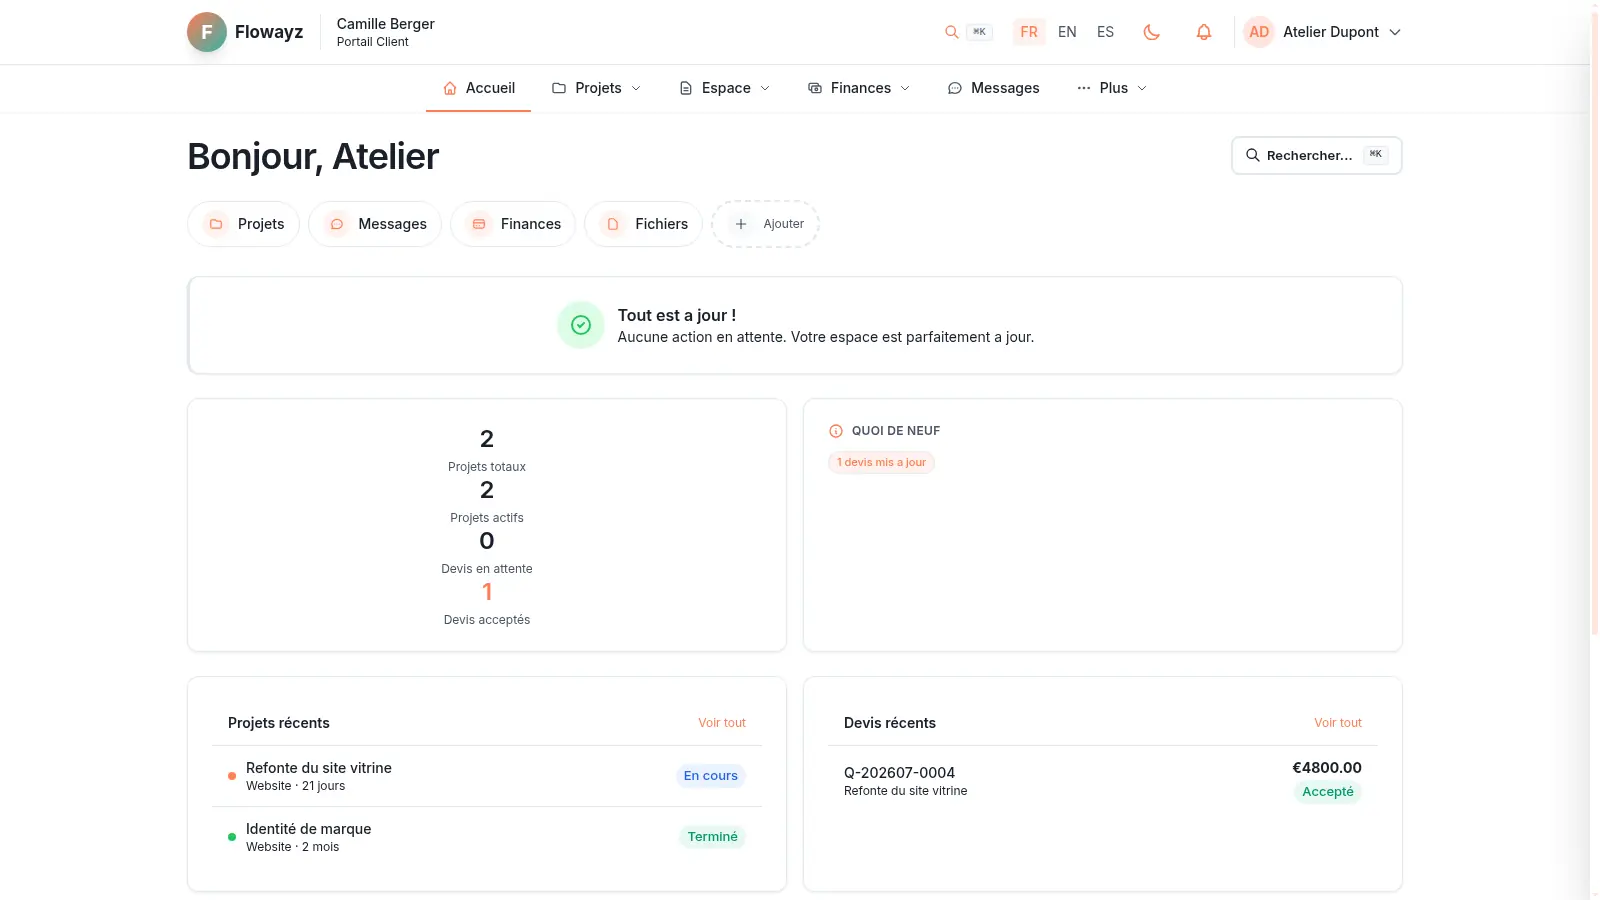This screenshot has width=1600, height=900.
Task: Click the Projets nav folder icon
Action: click(559, 88)
